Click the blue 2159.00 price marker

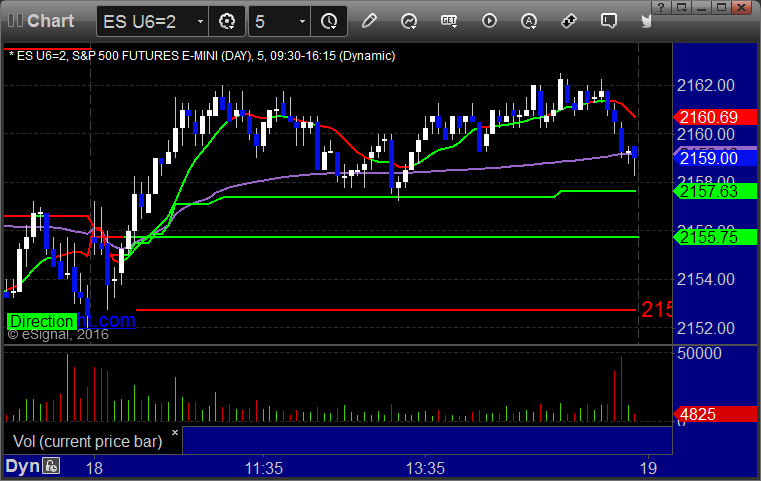pos(714,158)
